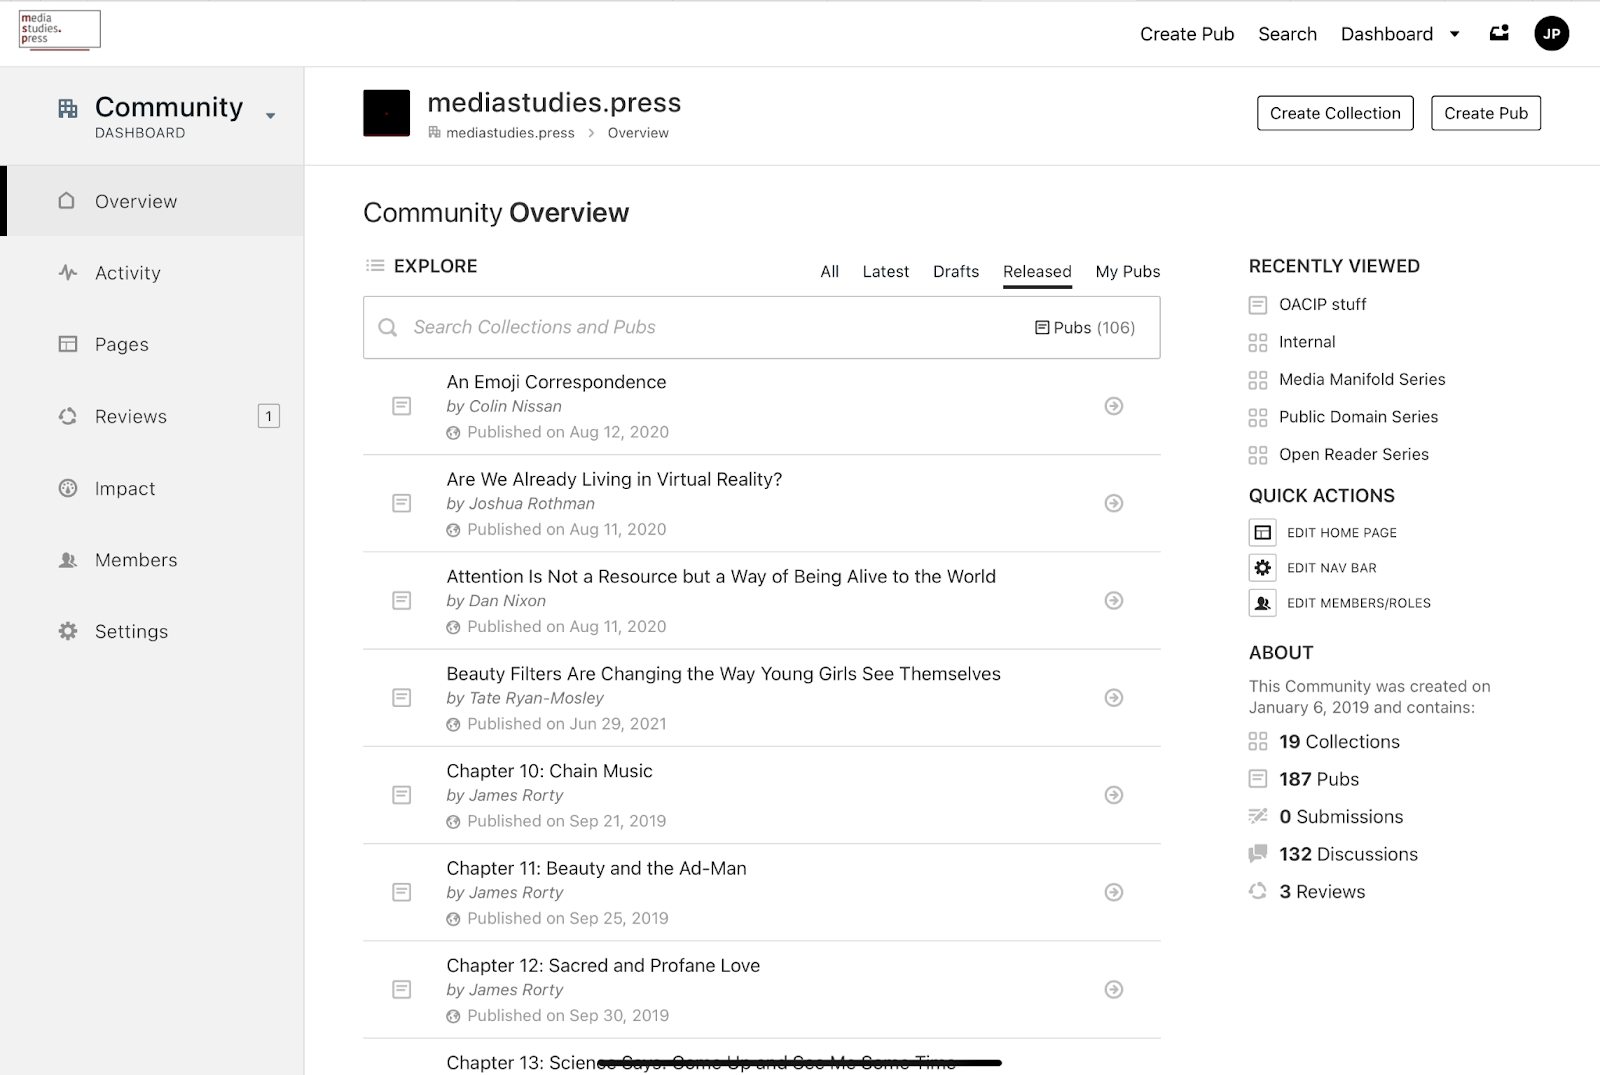Open the pub An Emoji Correspondence
This screenshot has height=1075, width=1600.
(x=556, y=382)
